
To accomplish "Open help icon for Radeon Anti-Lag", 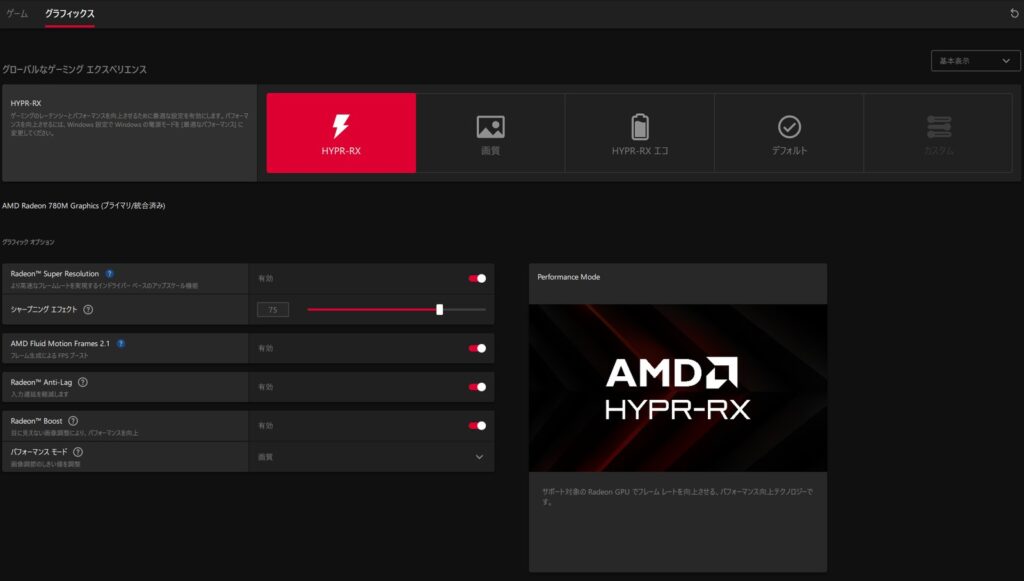I will (83, 382).
